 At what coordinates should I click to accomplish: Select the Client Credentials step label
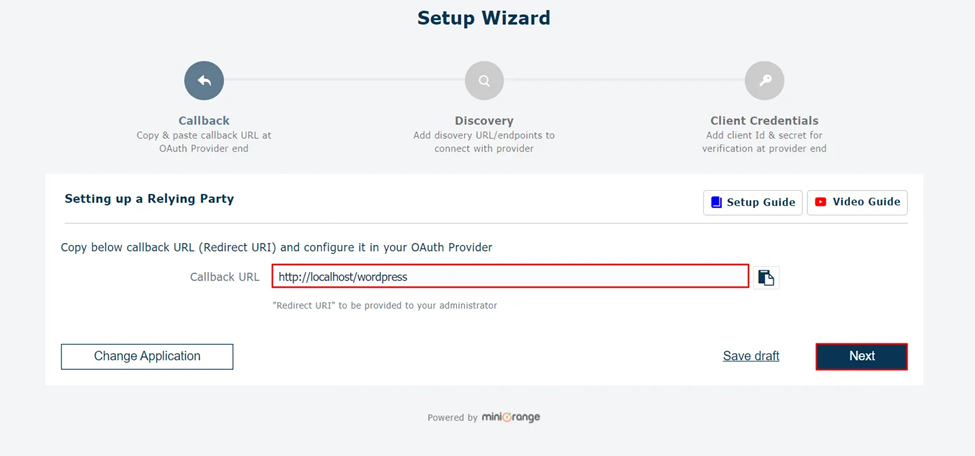pos(764,121)
